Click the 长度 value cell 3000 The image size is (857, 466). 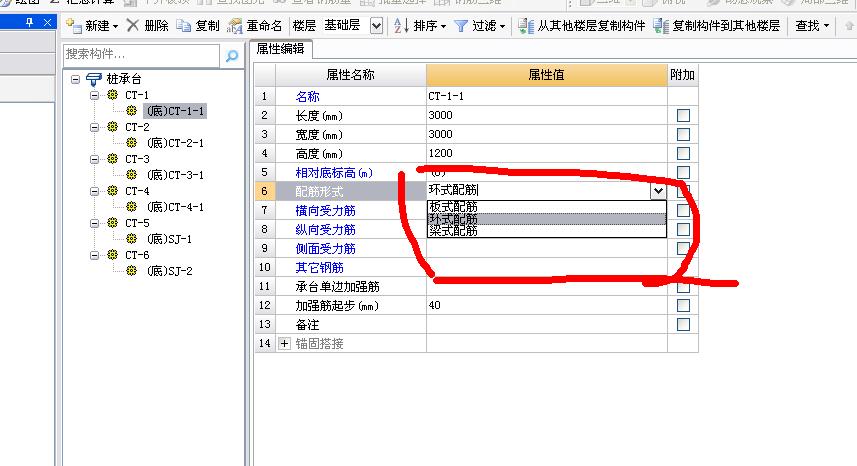547,115
